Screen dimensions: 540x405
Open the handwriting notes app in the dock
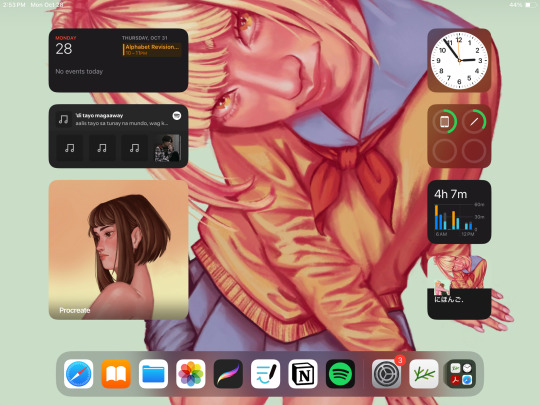[266, 374]
